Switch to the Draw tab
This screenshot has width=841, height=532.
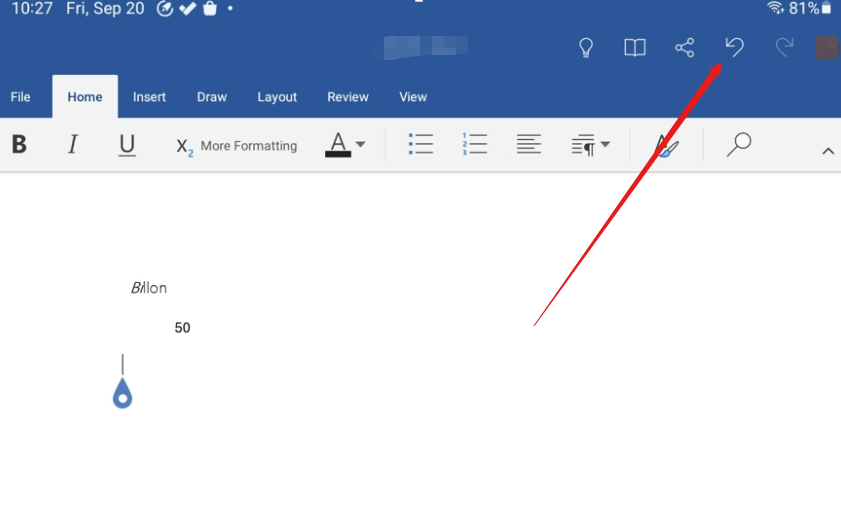click(212, 97)
